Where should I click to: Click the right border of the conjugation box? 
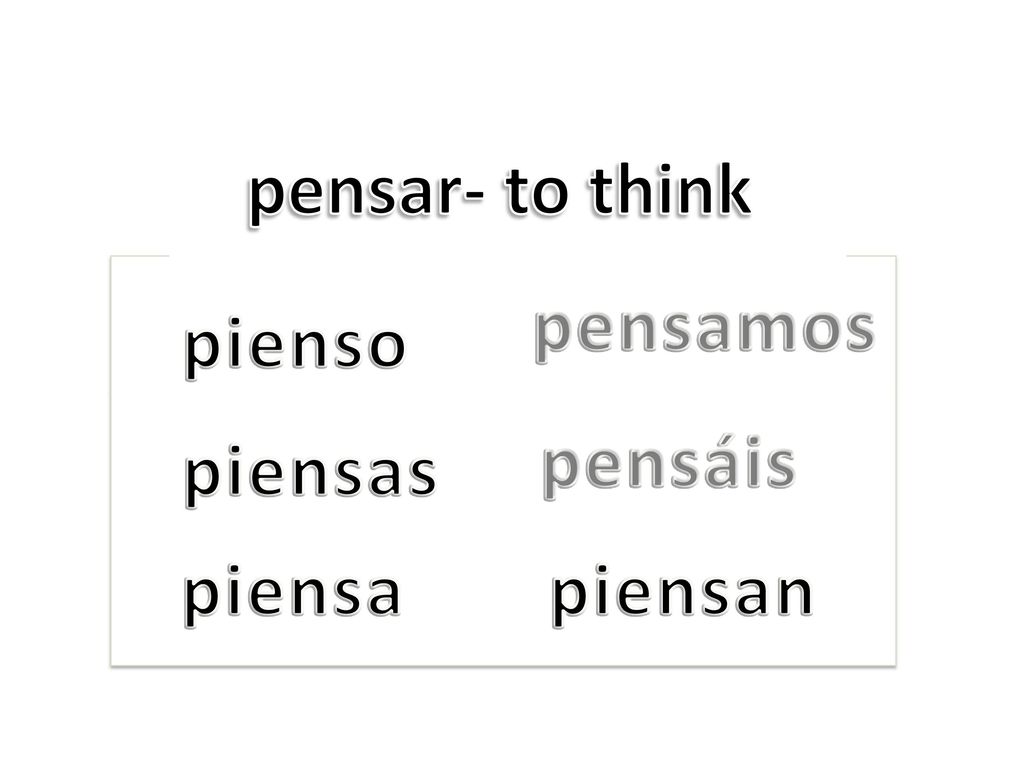pos(895,461)
